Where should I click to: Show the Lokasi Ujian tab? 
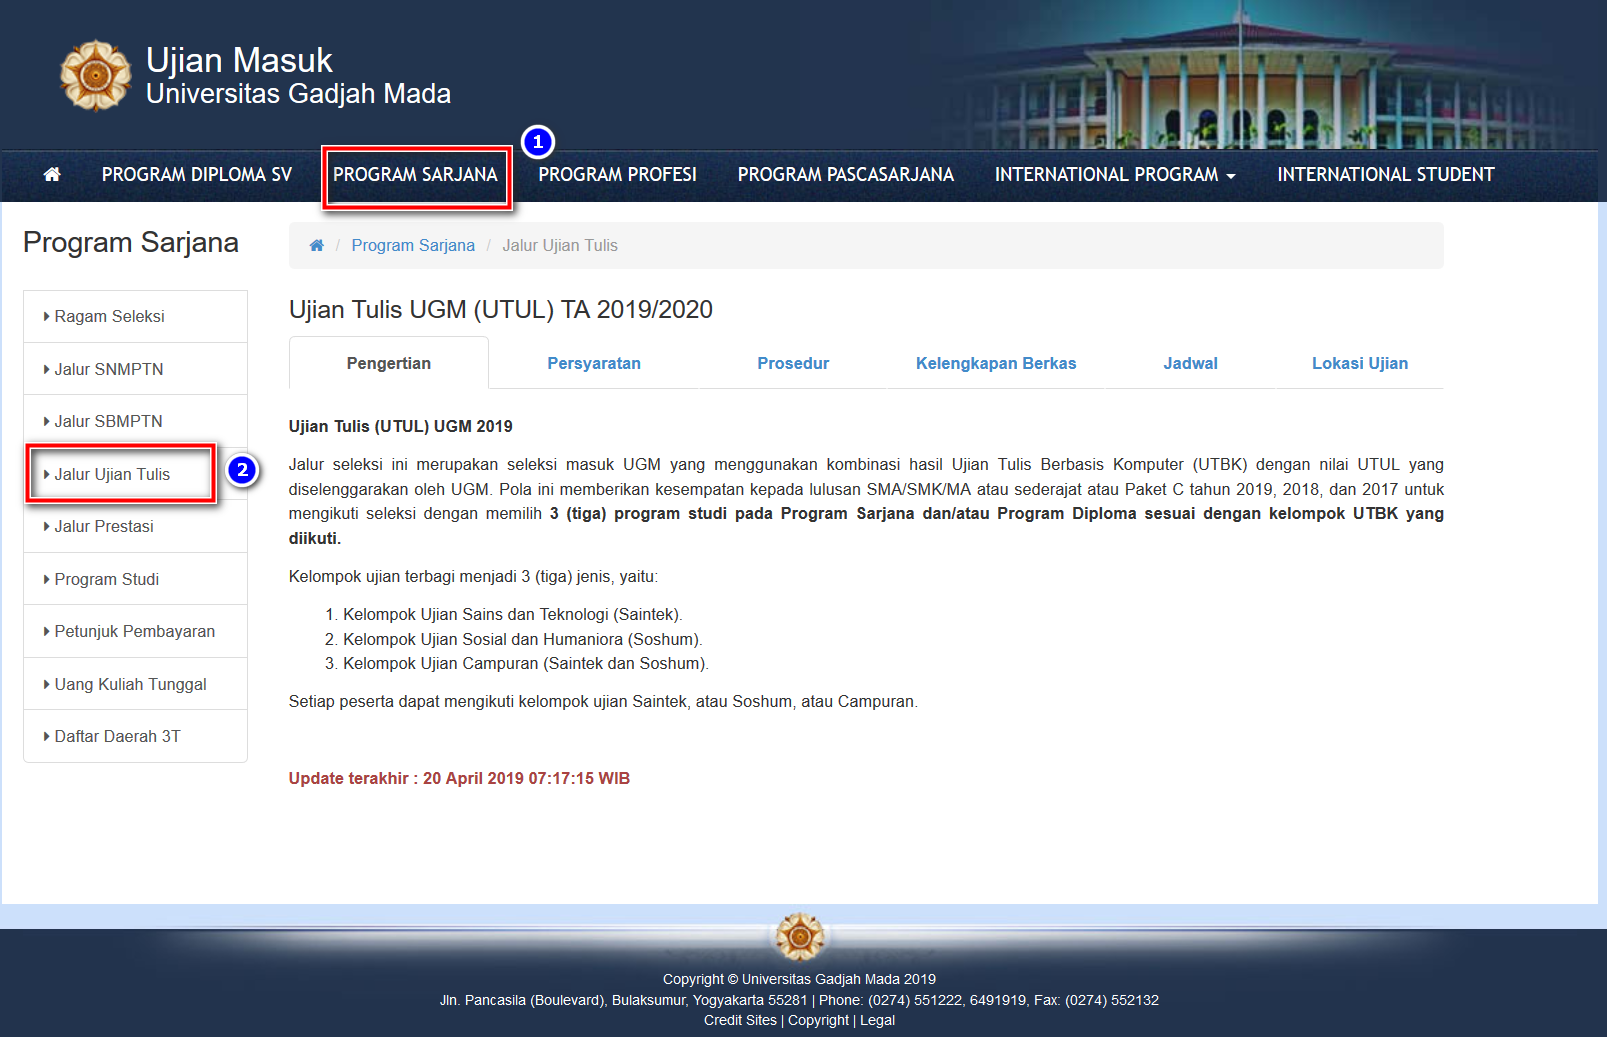coord(1360,364)
